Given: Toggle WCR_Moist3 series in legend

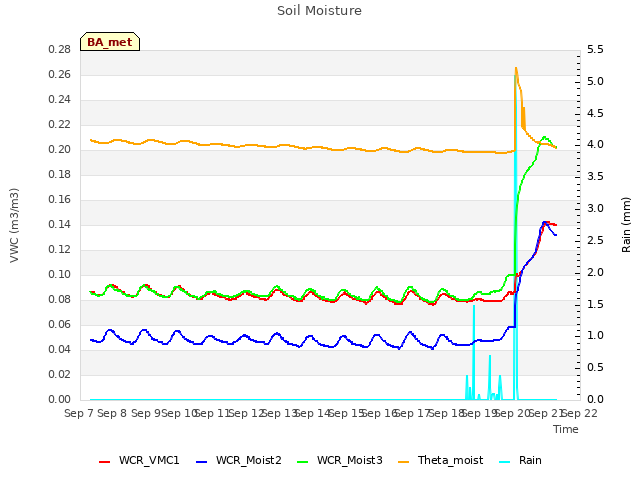Looking at the screenshot, I should click(340, 460).
